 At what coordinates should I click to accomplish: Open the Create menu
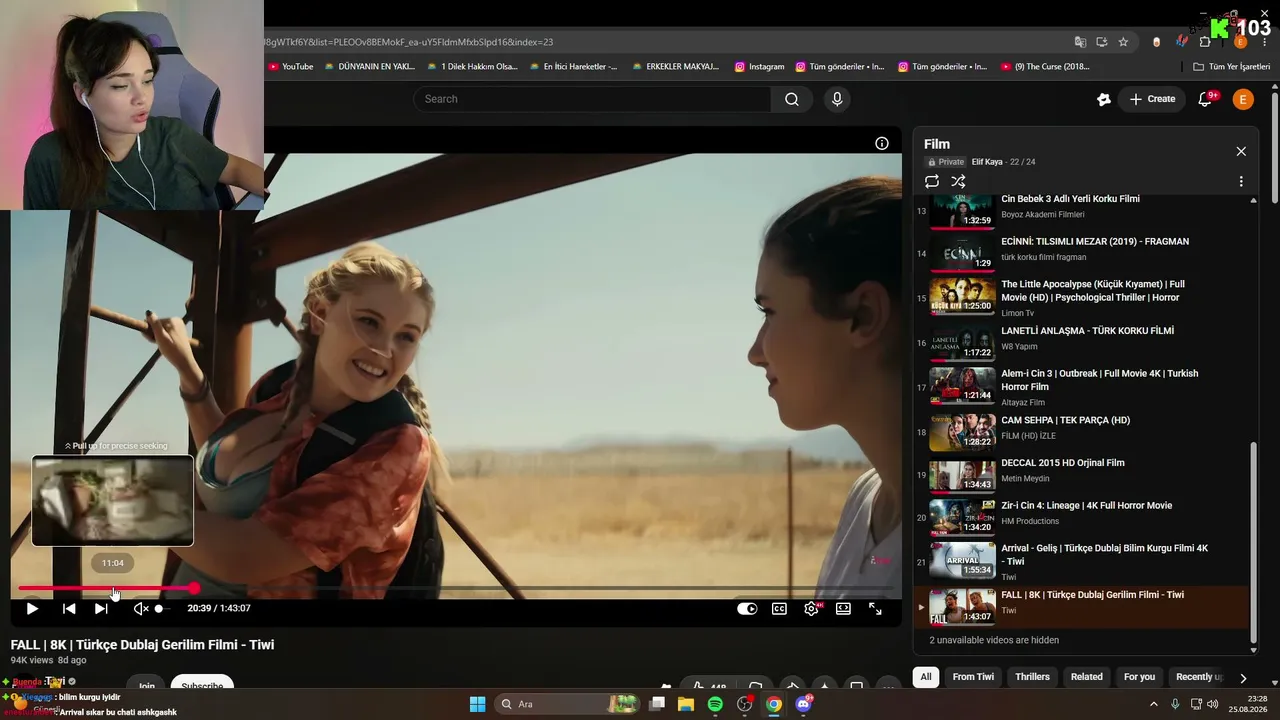1152,99
